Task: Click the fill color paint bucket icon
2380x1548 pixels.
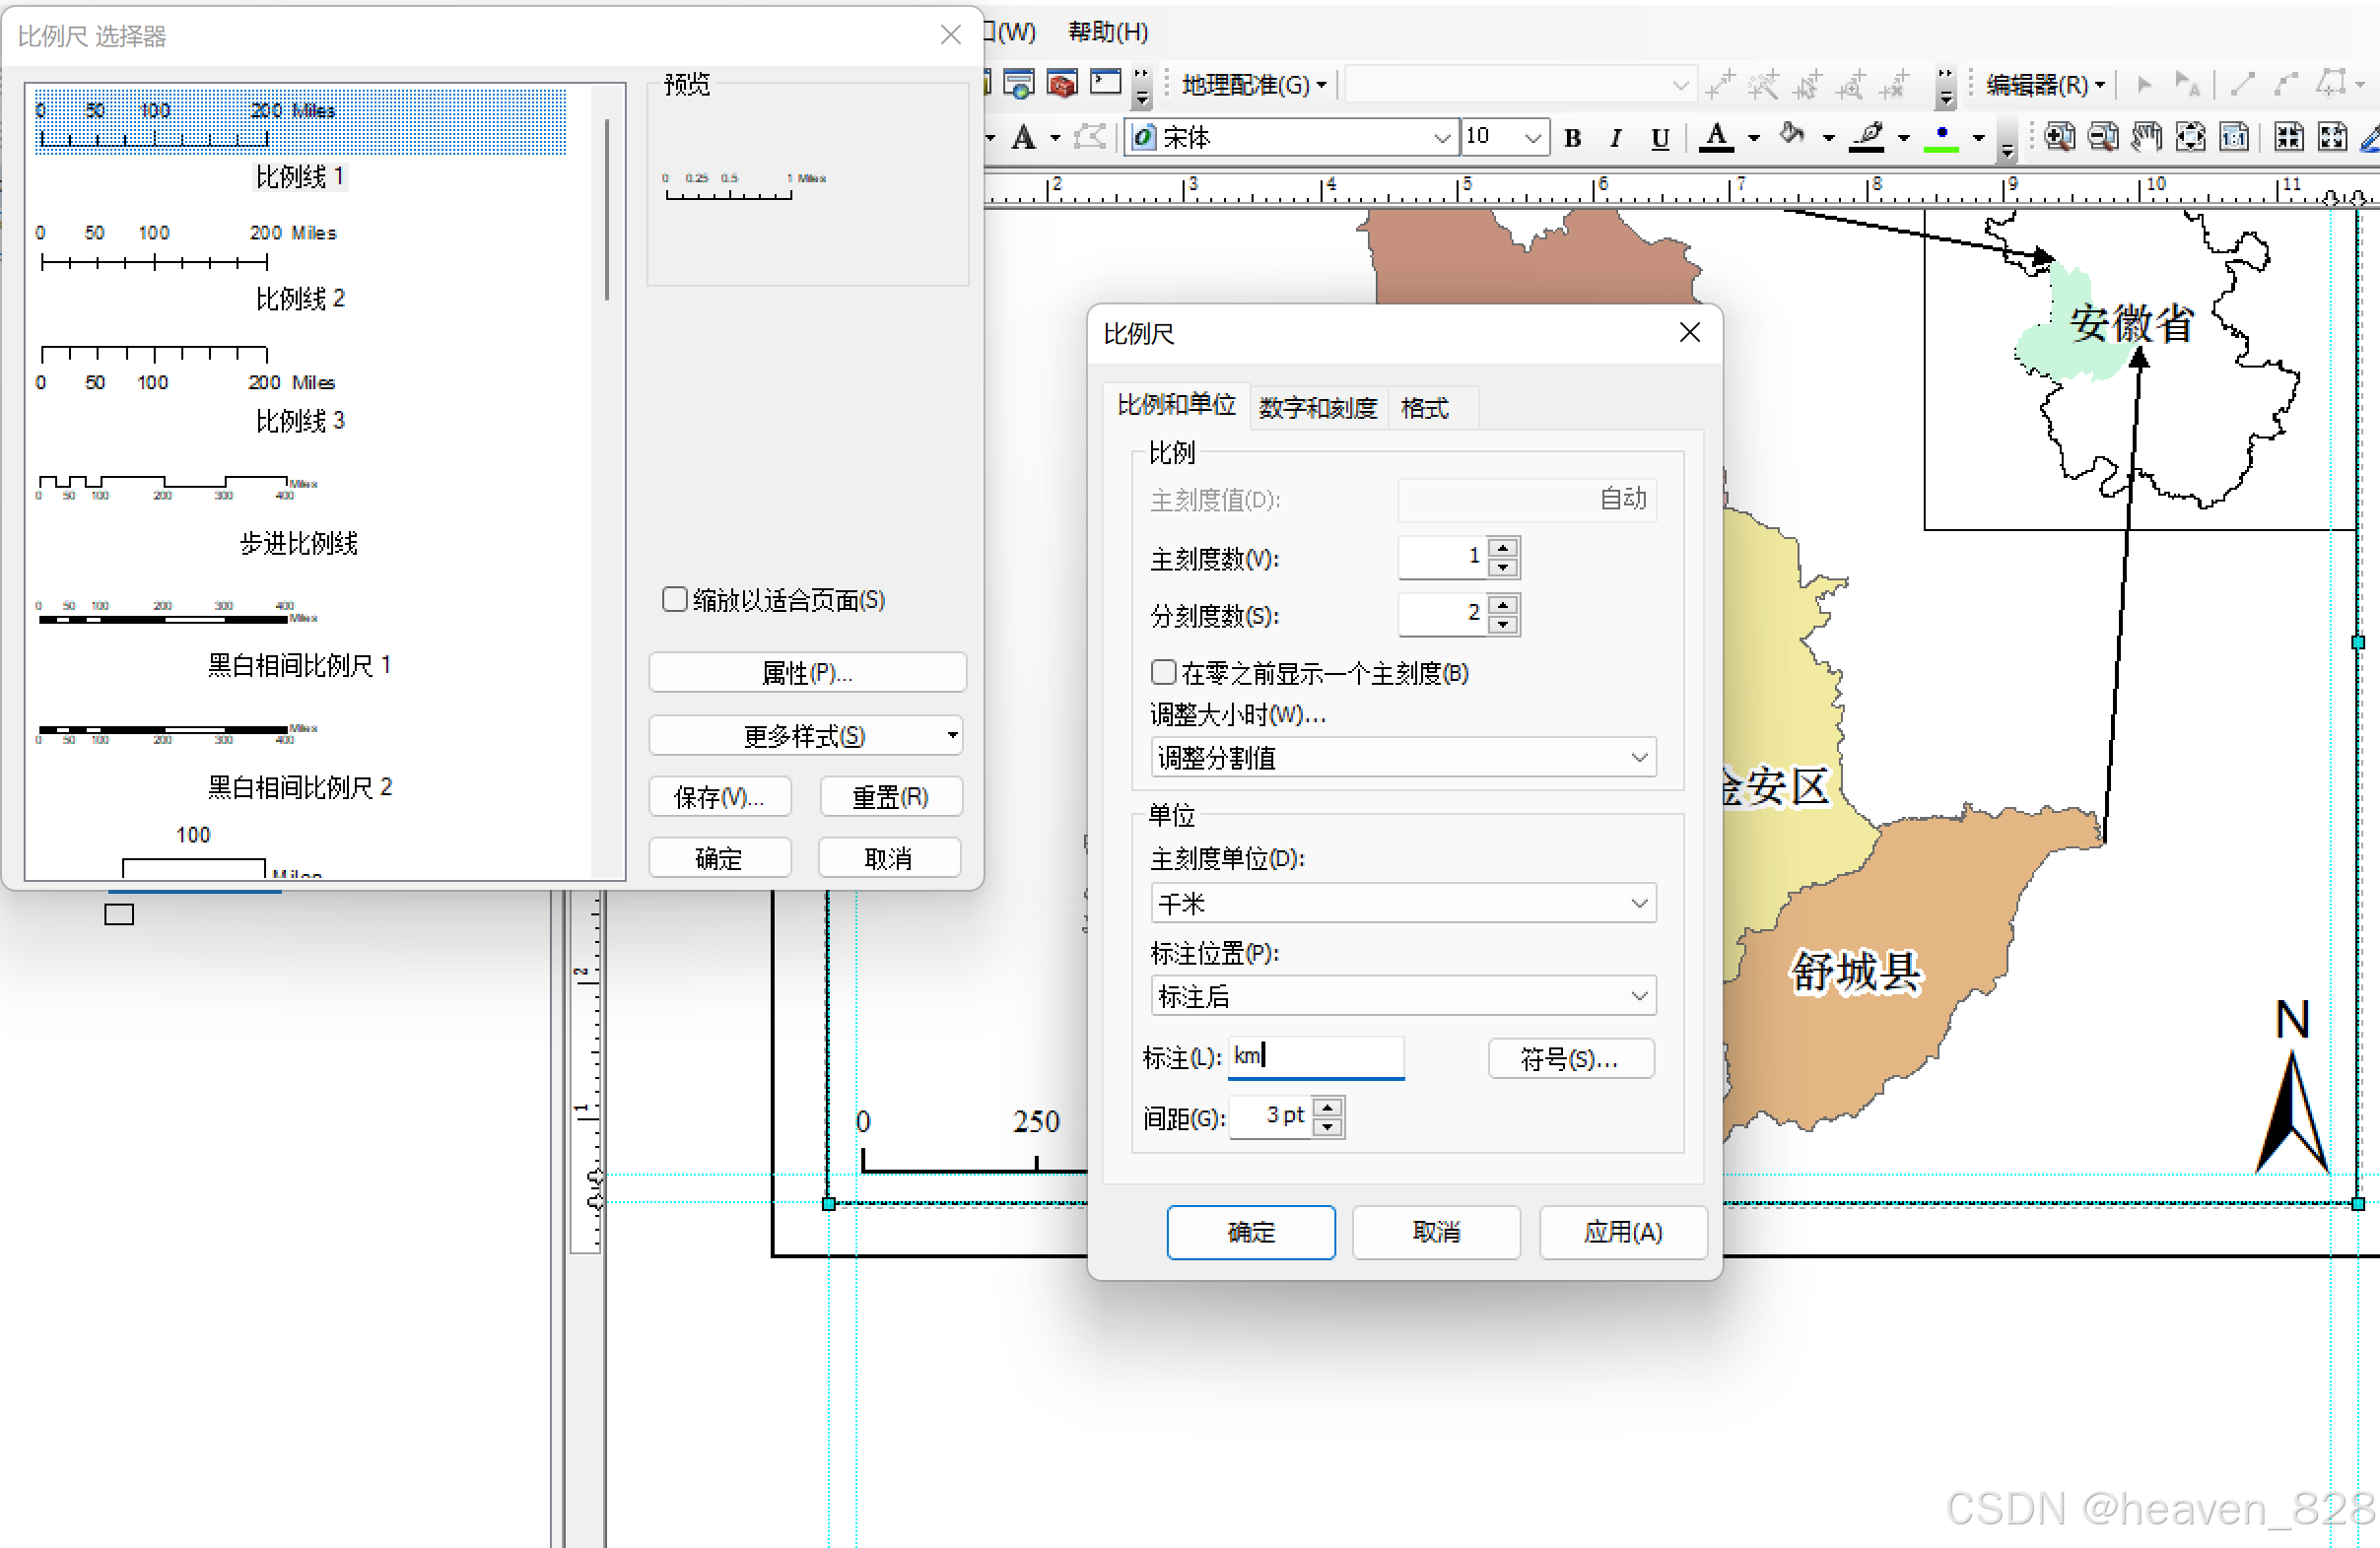Action: 1792,135
